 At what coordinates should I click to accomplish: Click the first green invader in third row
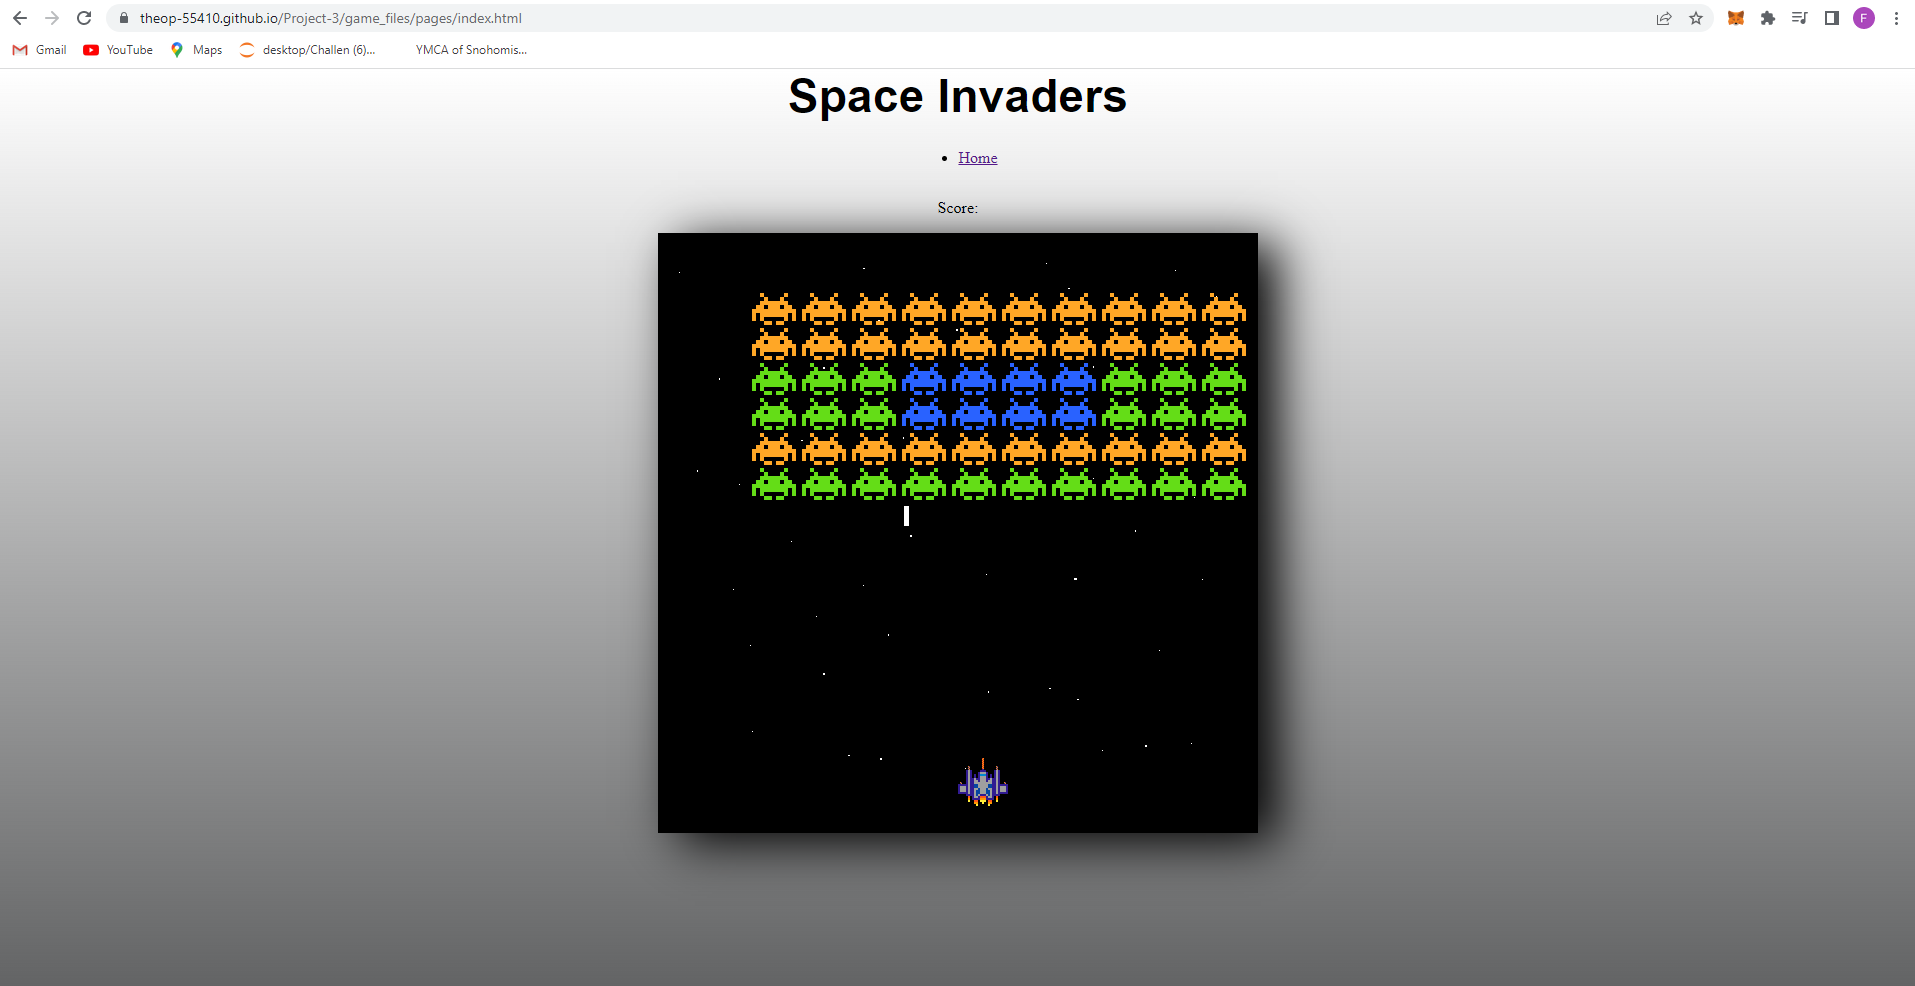click(x=774, y=379)
